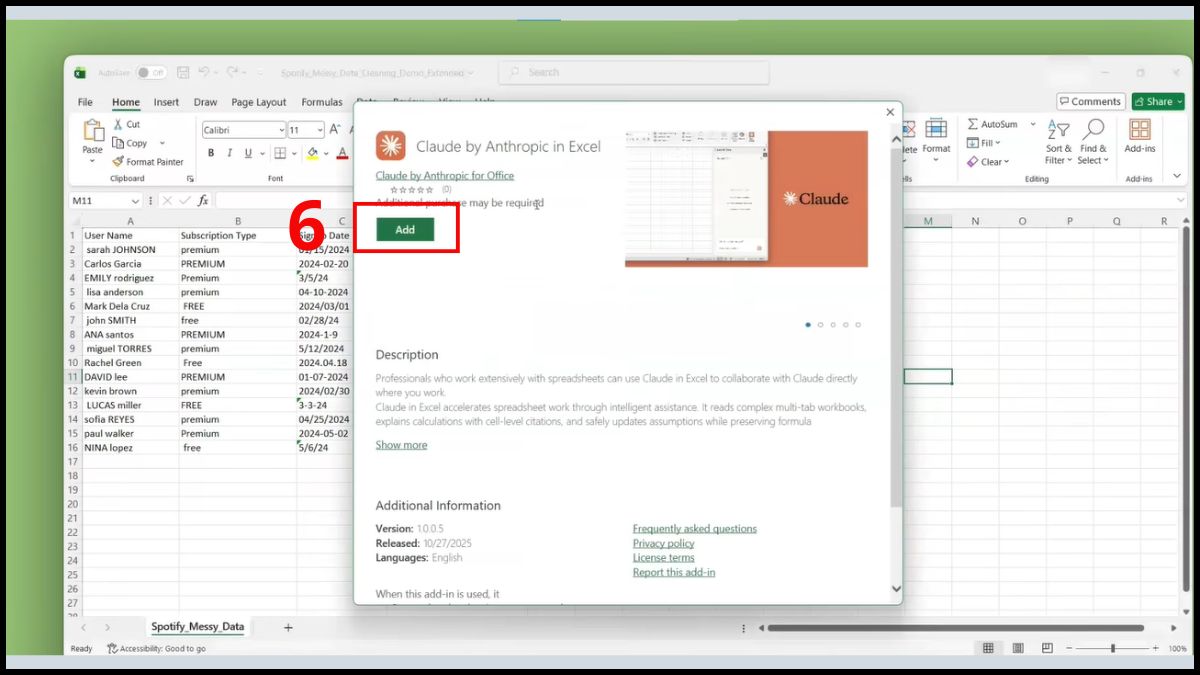
Task: Click the Undo arrow icon
Action: pyautogui.click(x=204, y=72)
